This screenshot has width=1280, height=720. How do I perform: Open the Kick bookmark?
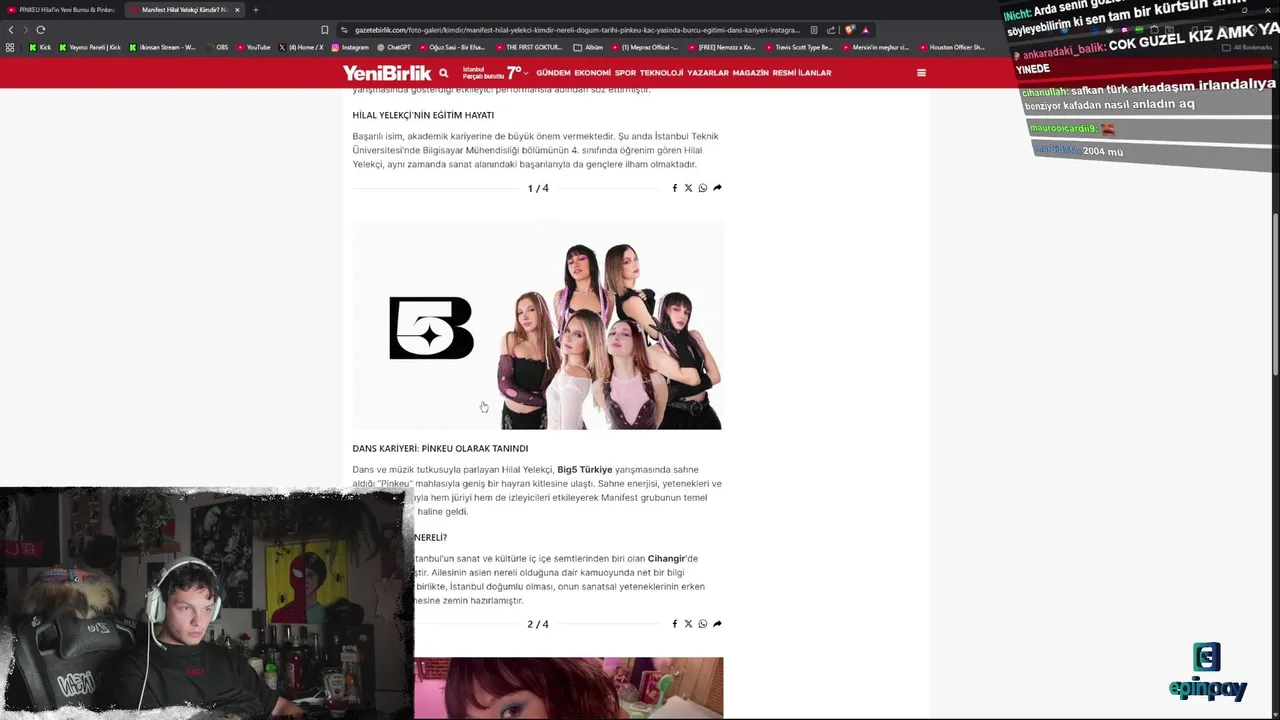pos(40,47)
